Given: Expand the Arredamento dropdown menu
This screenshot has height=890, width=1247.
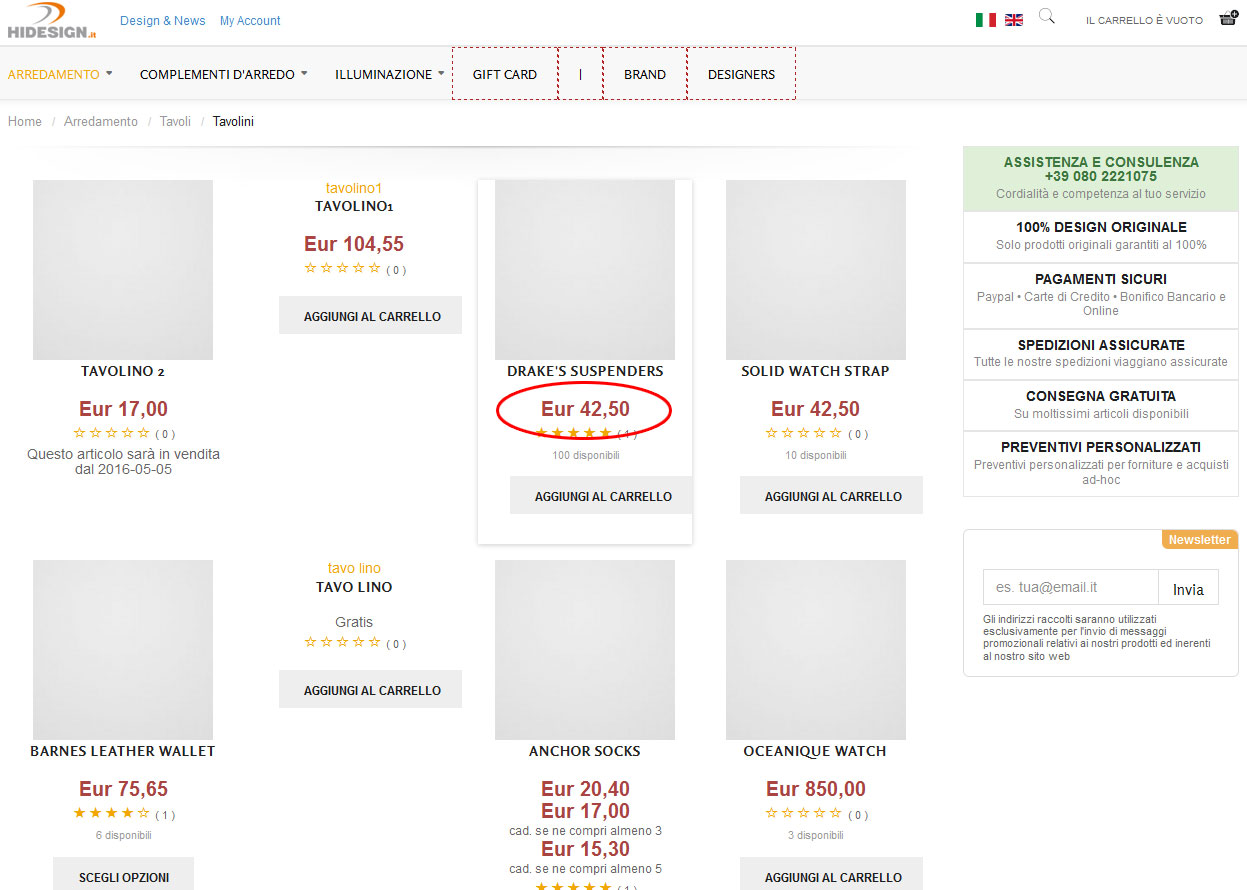Looking at the screenshot, I should coord(60,74).
